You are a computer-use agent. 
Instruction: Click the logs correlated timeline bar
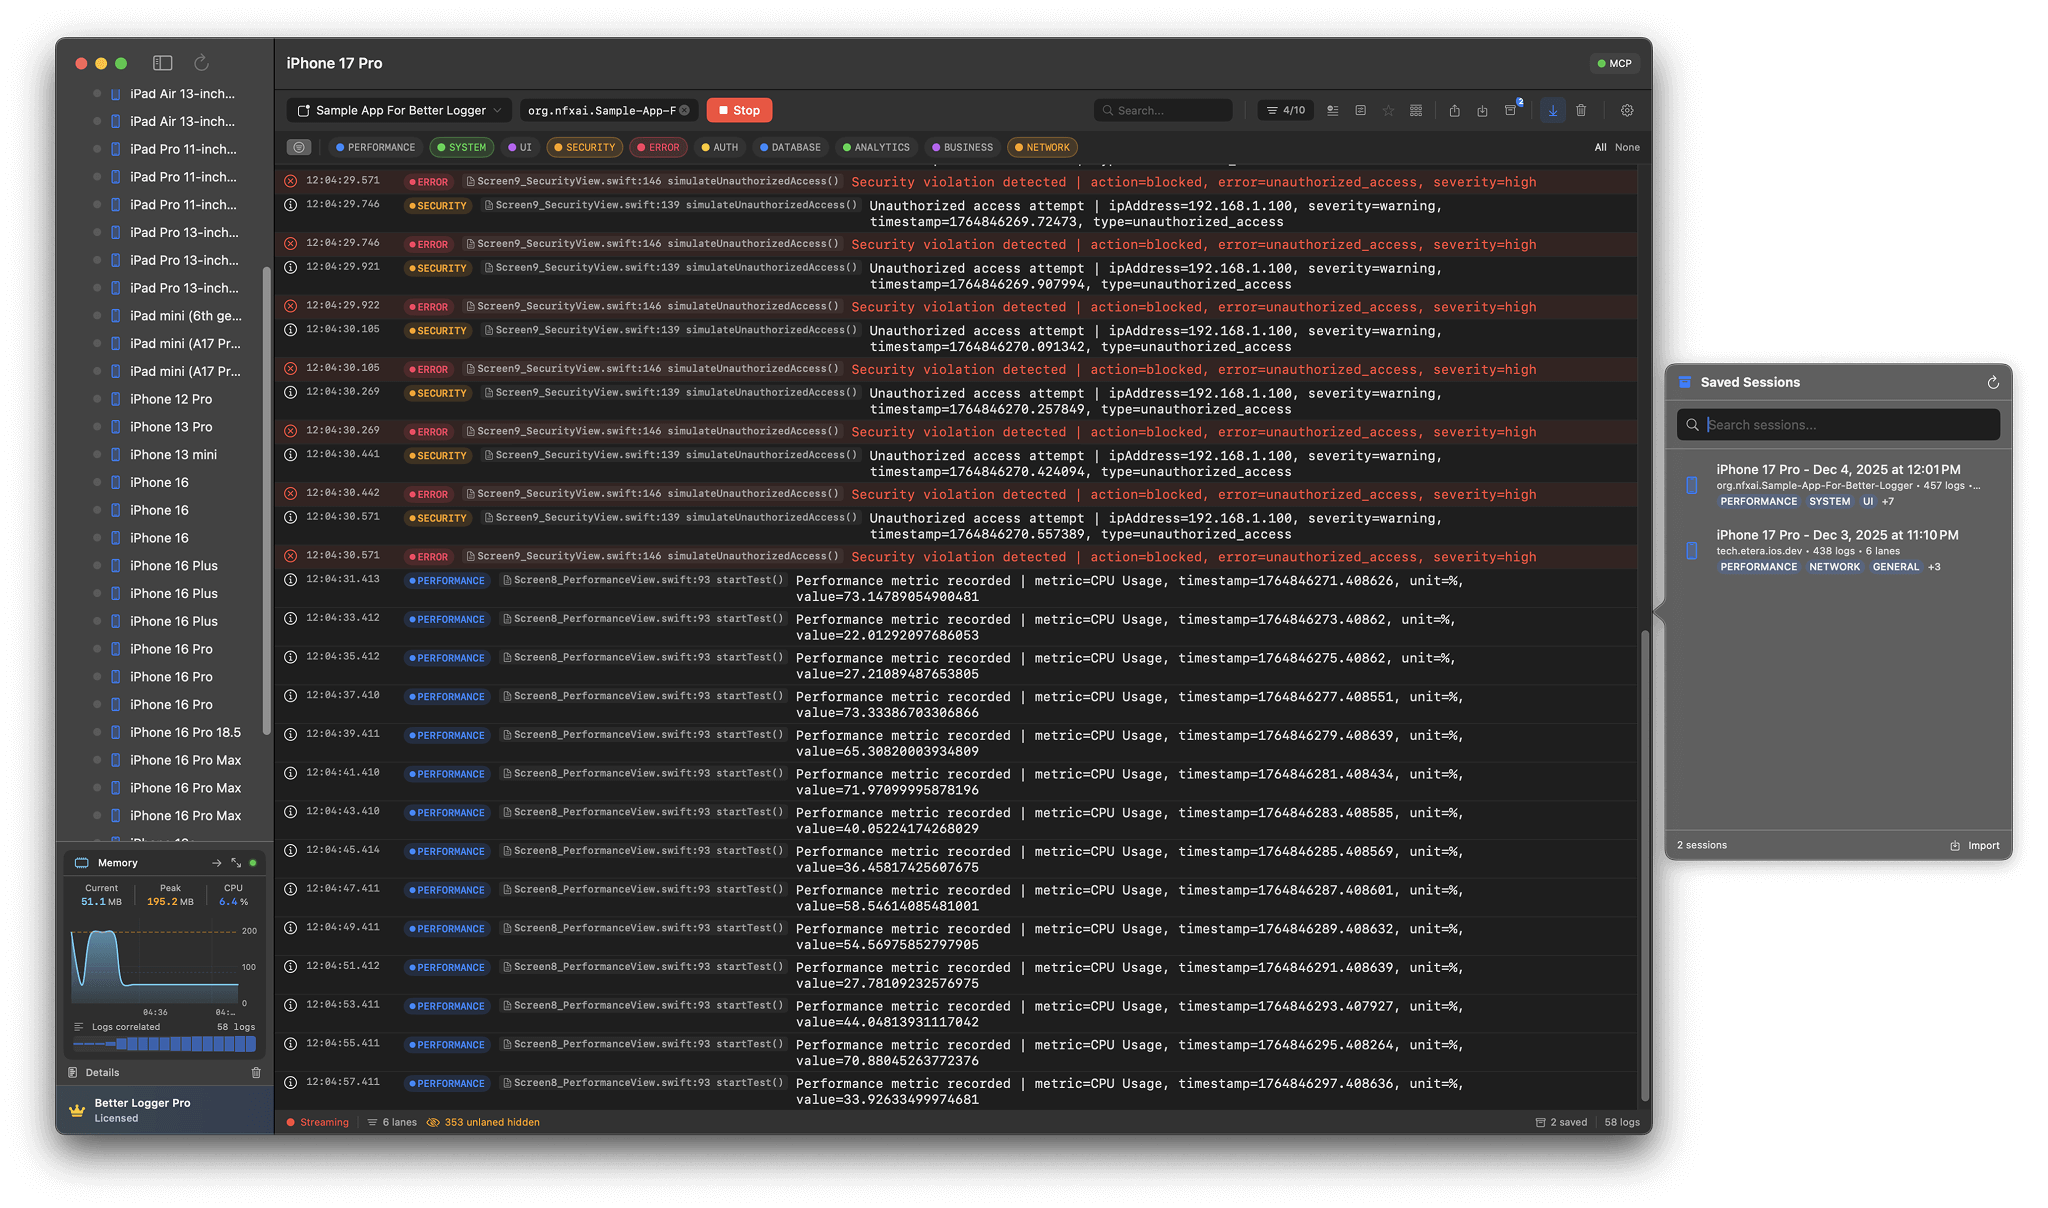point(165,1044)
